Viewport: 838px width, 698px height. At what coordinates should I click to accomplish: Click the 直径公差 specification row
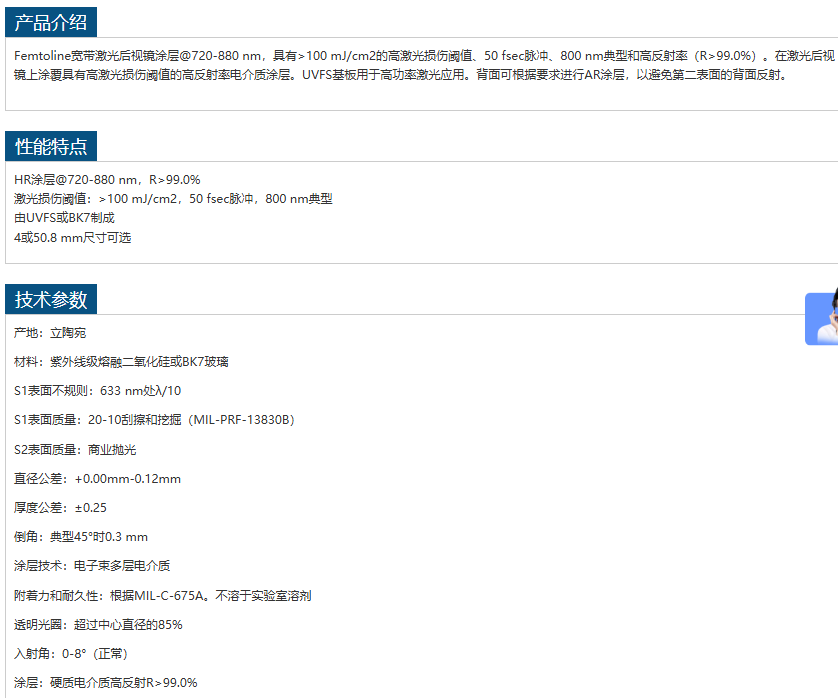(x=97, y=479)
